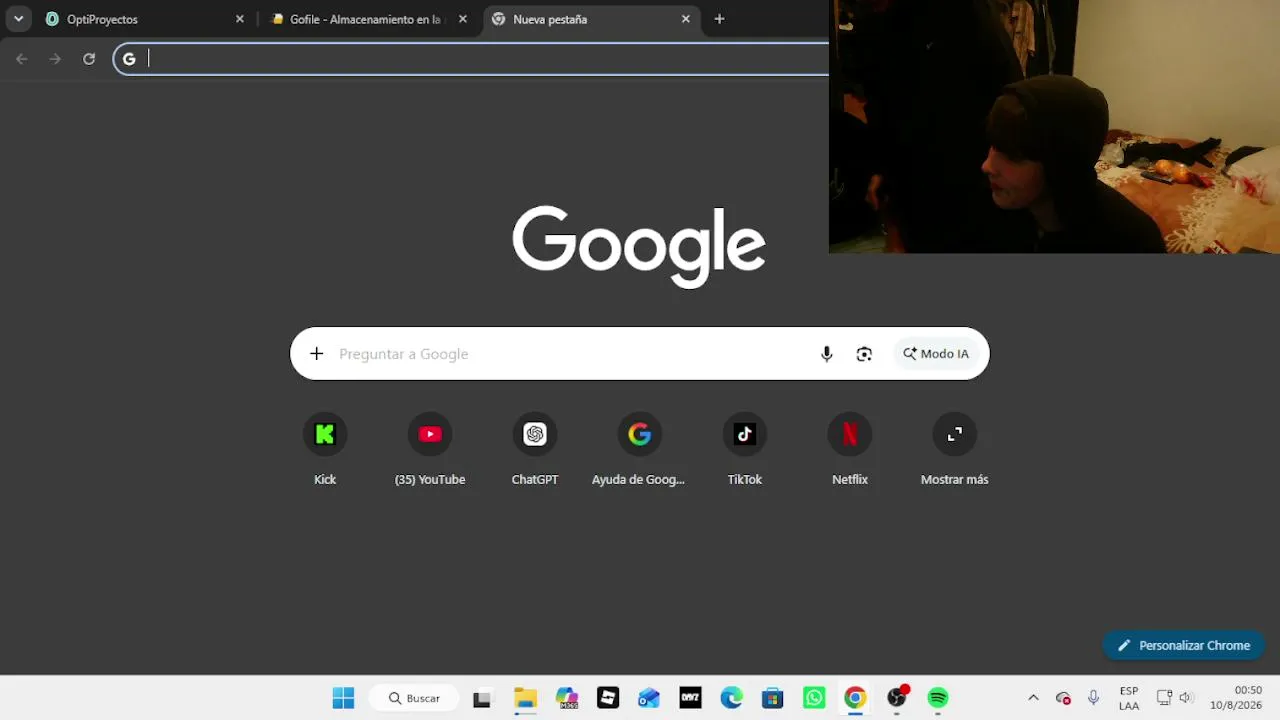Open OBS Studio from the taskbar

point(897,698)
